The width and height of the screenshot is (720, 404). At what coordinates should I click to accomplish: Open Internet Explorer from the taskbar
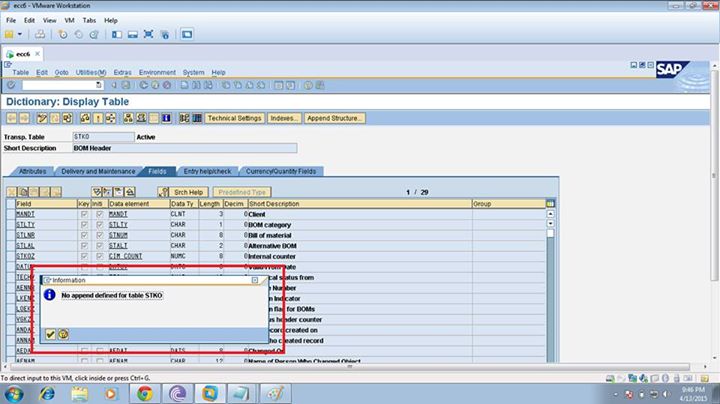pyautogui.click(x=47, y=394)
